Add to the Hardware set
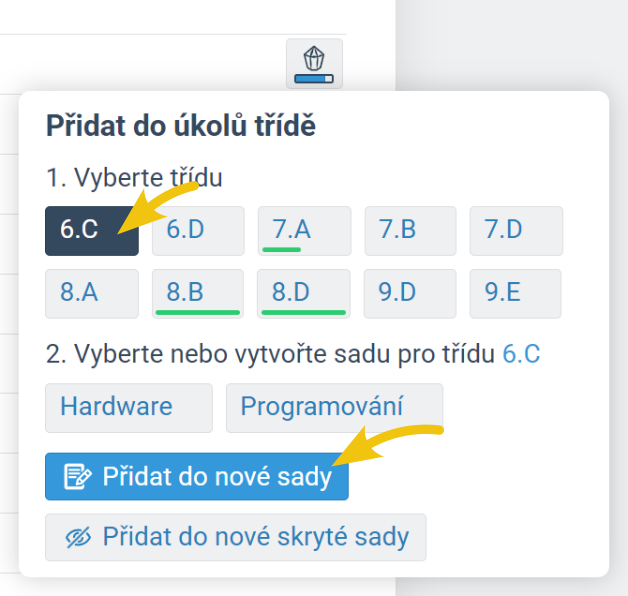The image size is (628, 596). point(128,407)
